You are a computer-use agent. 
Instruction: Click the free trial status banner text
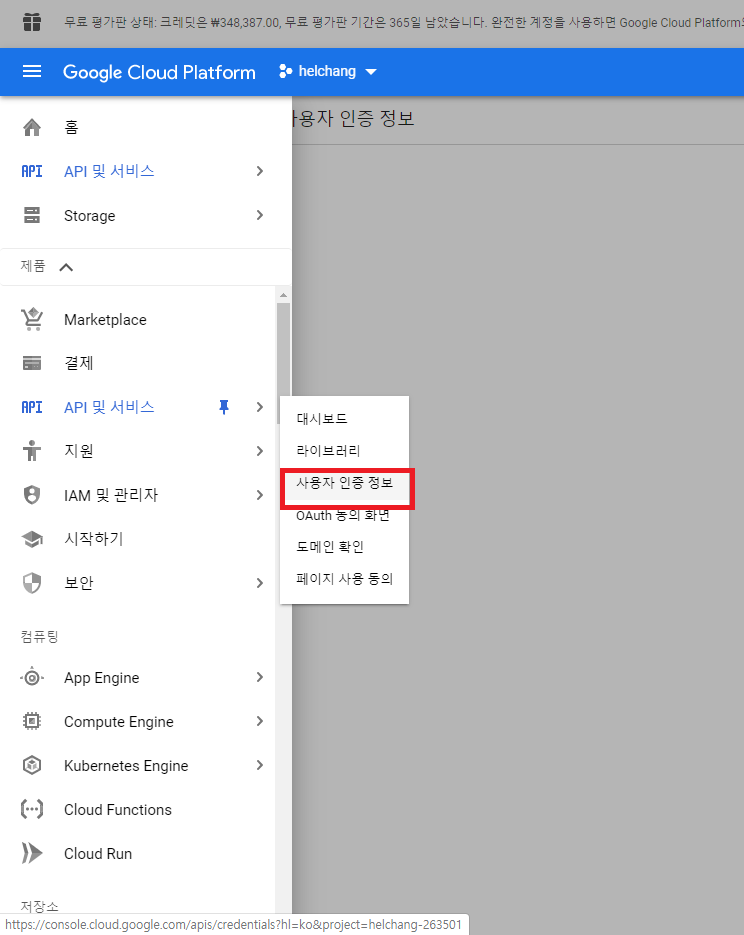coord(404,23)
